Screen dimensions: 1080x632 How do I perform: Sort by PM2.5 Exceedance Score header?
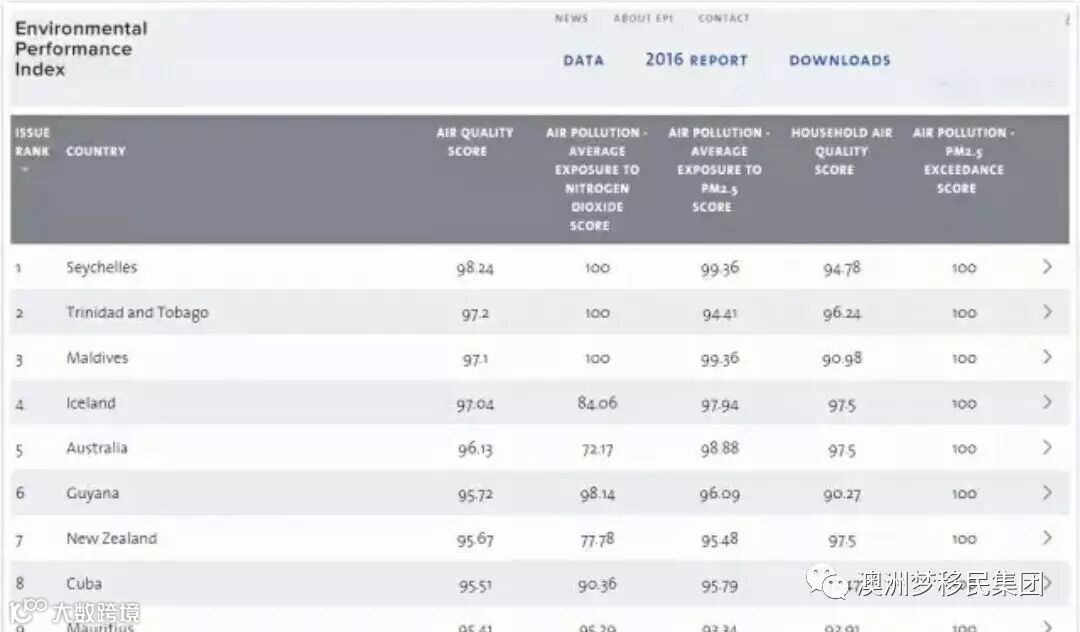[963, 160]
